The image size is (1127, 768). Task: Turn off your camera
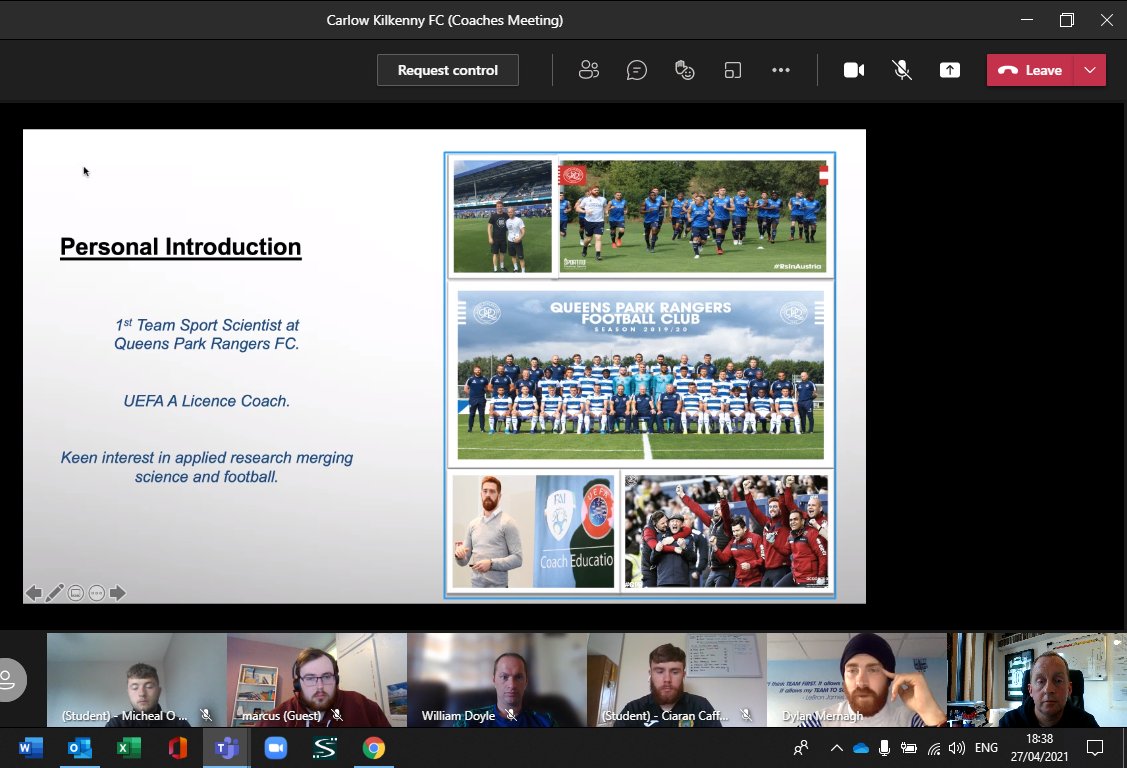pyautogui.click(x=853, y=70)
